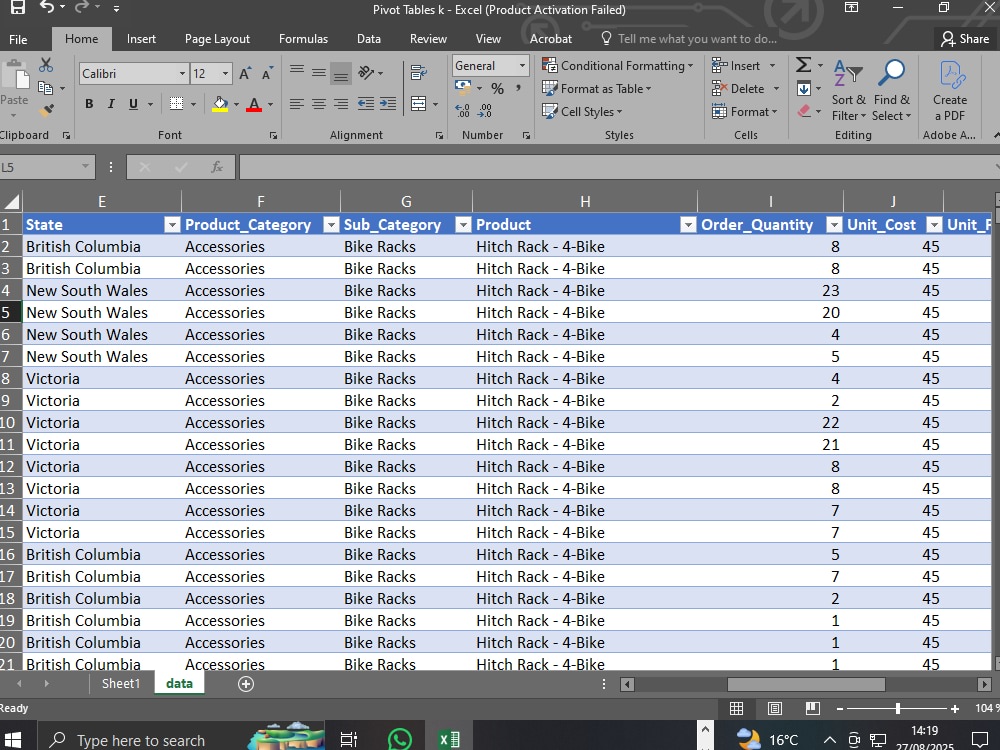The height and width of the screenshot is (750, 1000).
Task: Expand the Product column filter dropdown
Action: pos(688,224)
